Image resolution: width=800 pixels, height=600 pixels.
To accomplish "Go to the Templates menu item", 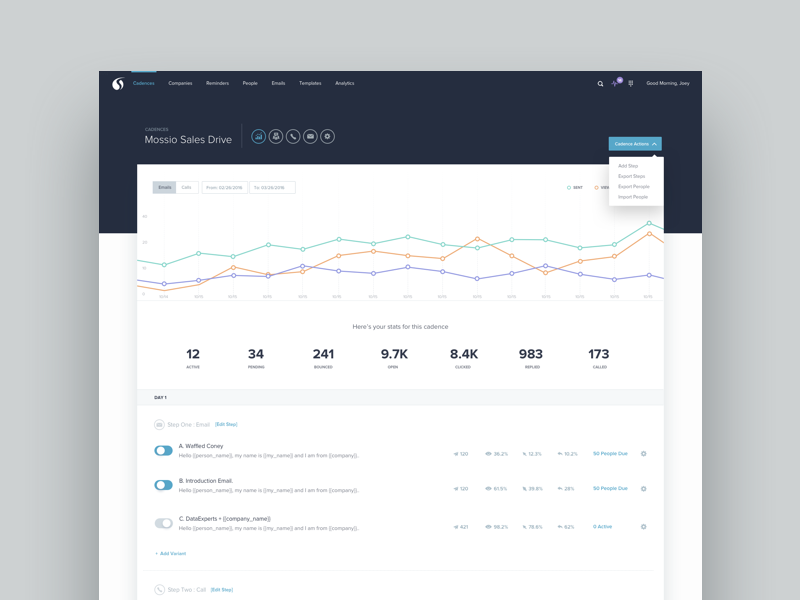I will pyautogui.click(x=311, y=84).
